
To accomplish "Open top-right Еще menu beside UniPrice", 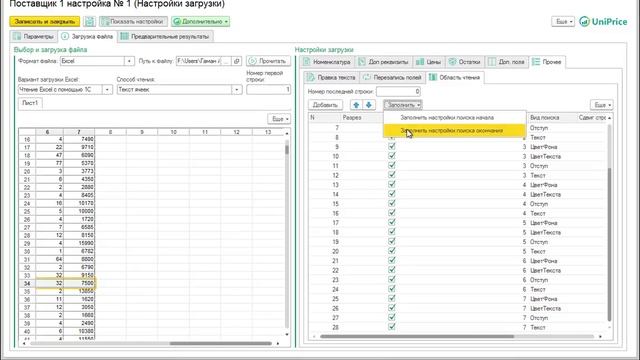I will click(x=563, y=21).
